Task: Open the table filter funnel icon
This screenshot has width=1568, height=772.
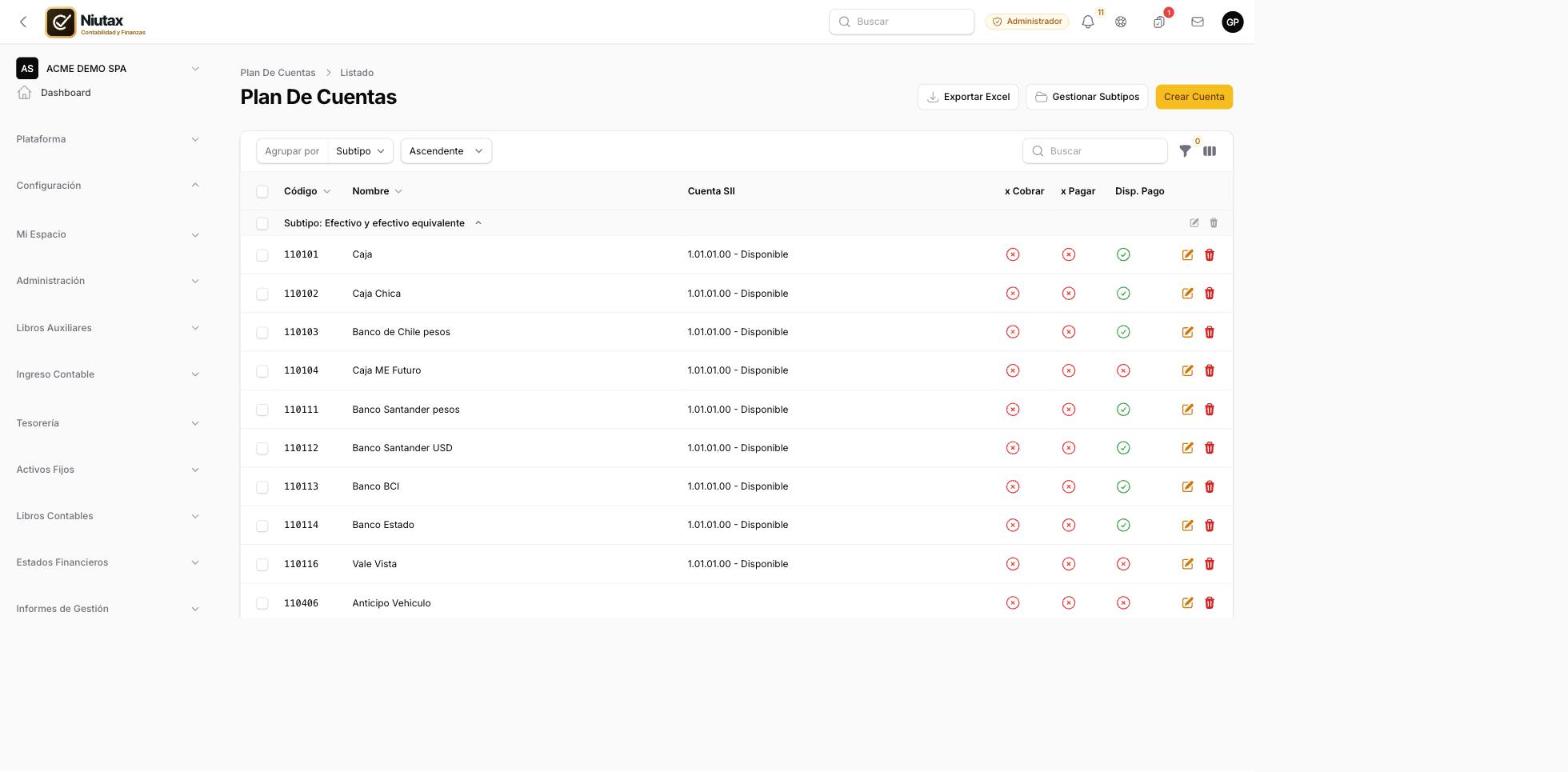Action: pos(1185,151)
